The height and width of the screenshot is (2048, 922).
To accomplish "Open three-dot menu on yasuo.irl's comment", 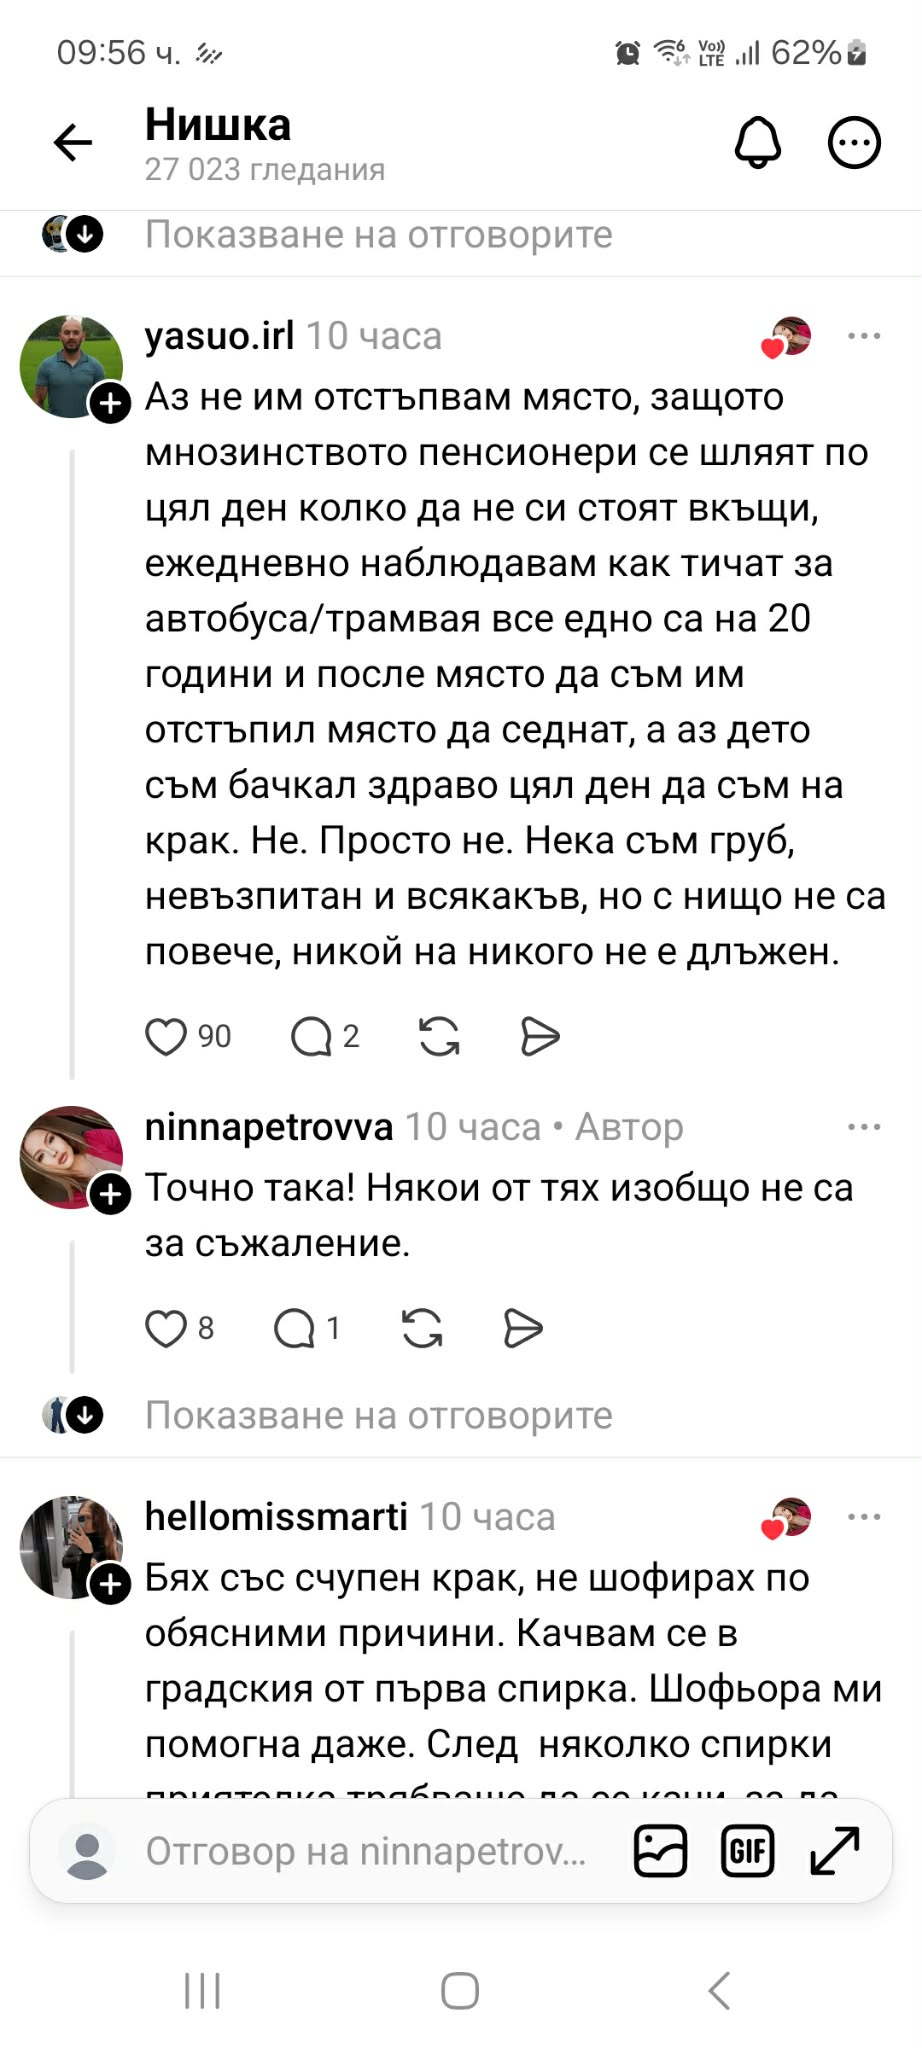I will point(863,336).
